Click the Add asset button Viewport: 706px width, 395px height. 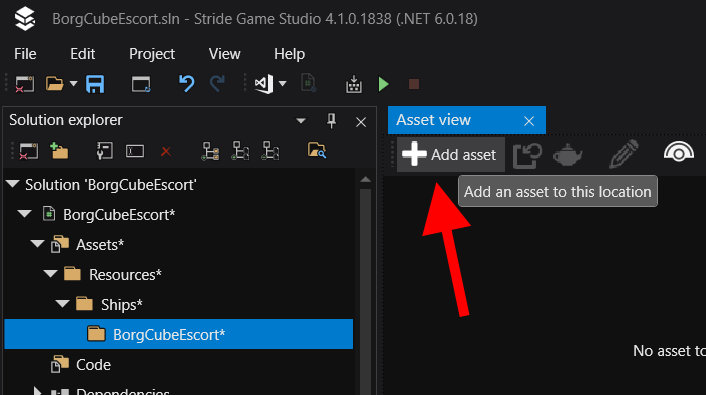(451, 155)
